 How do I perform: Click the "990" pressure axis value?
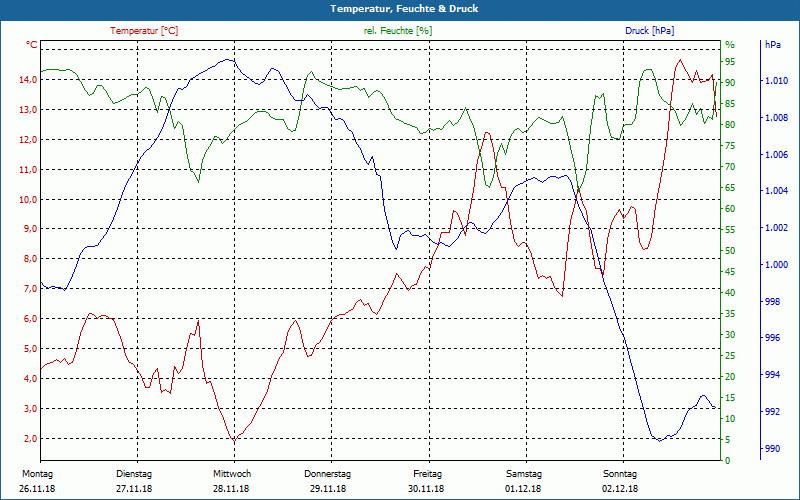(x=771, y=448)
